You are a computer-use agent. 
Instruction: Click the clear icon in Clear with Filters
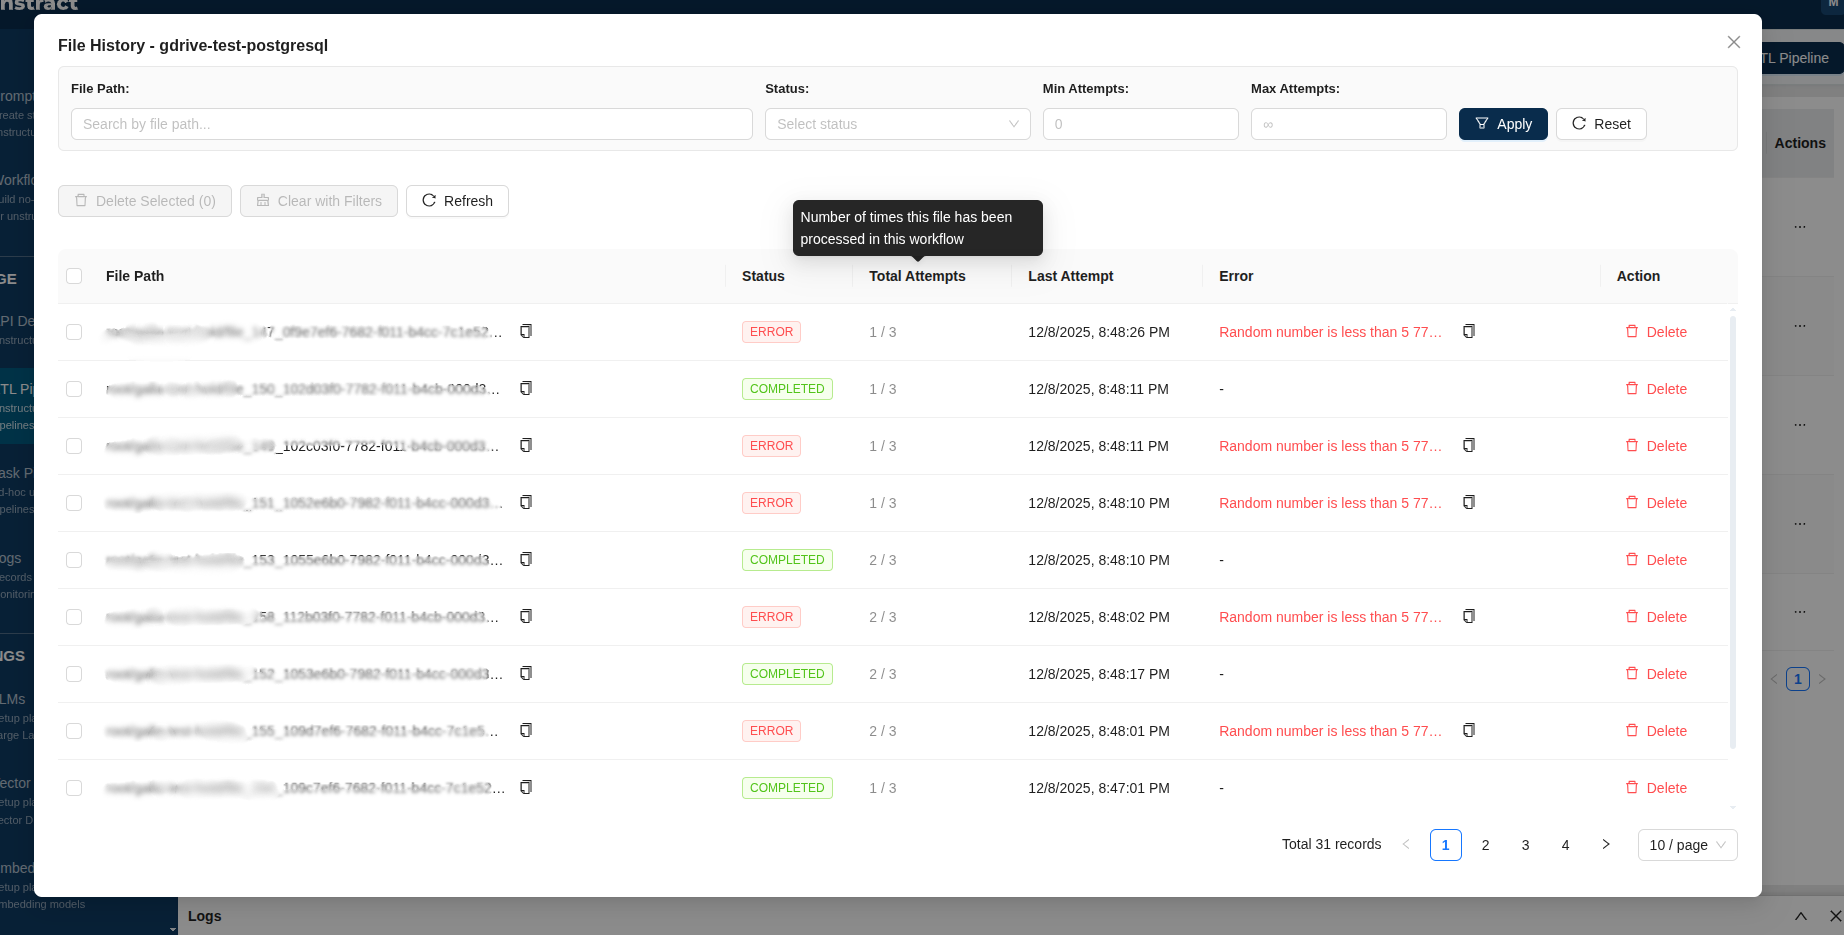[x=262, y=201]
